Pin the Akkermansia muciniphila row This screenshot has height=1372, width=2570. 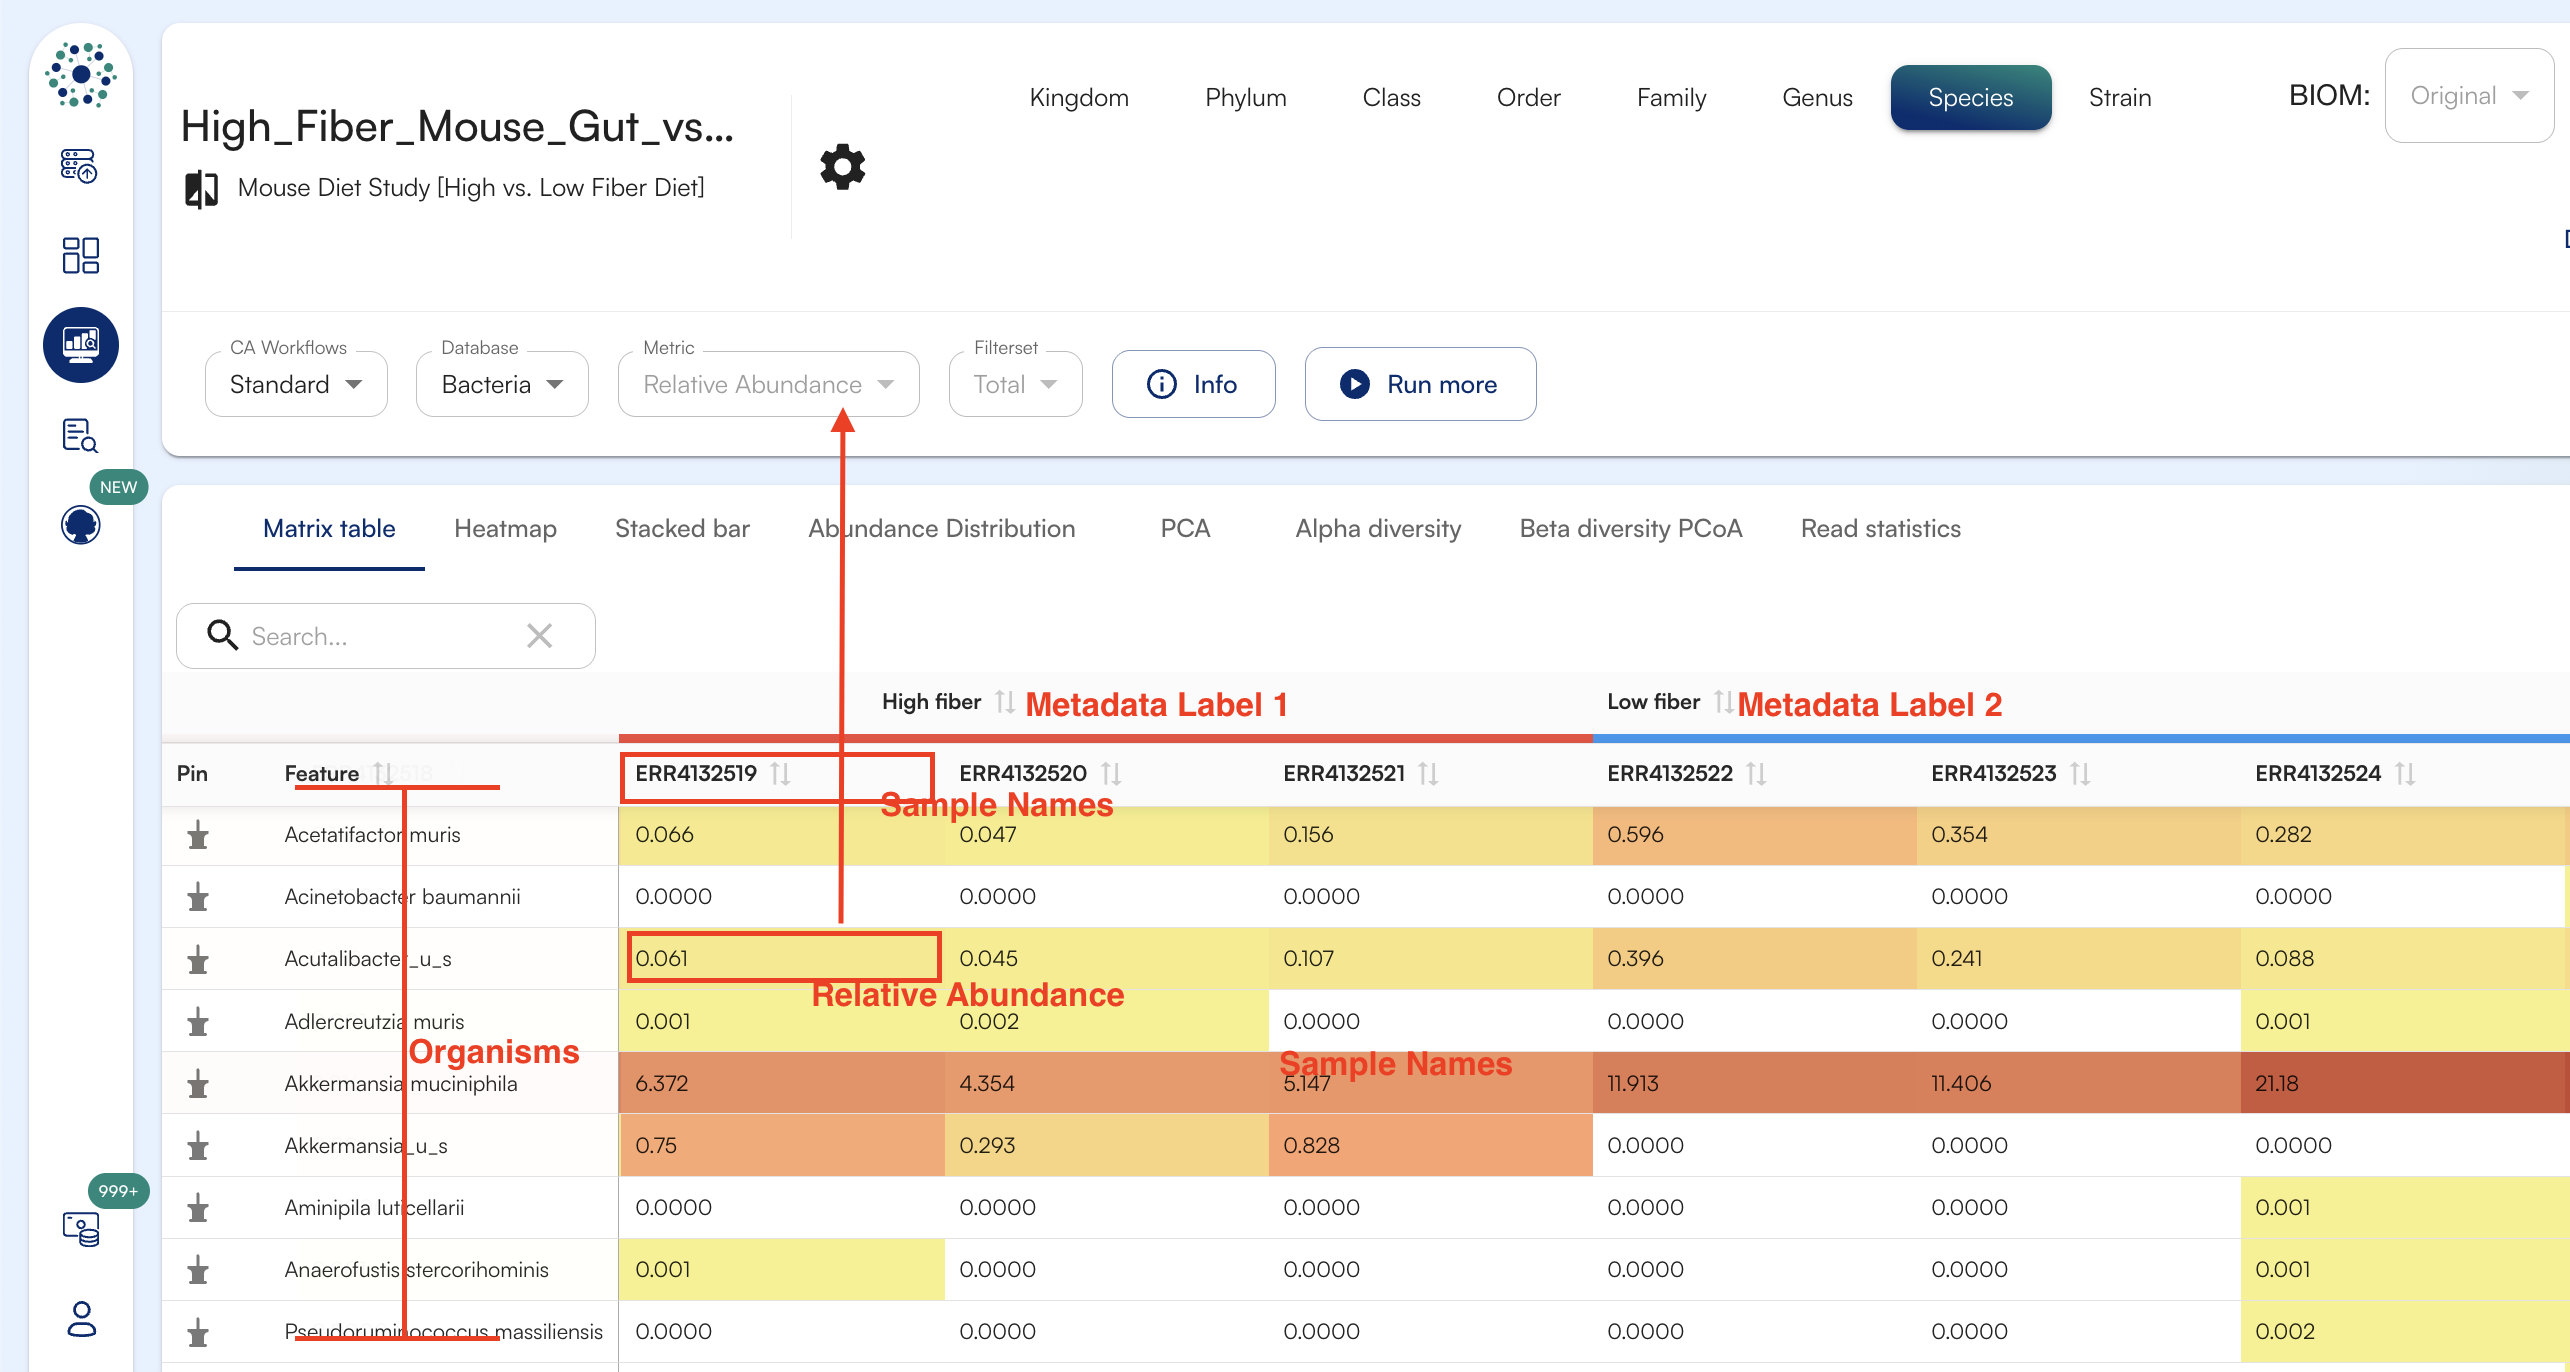198,1084
